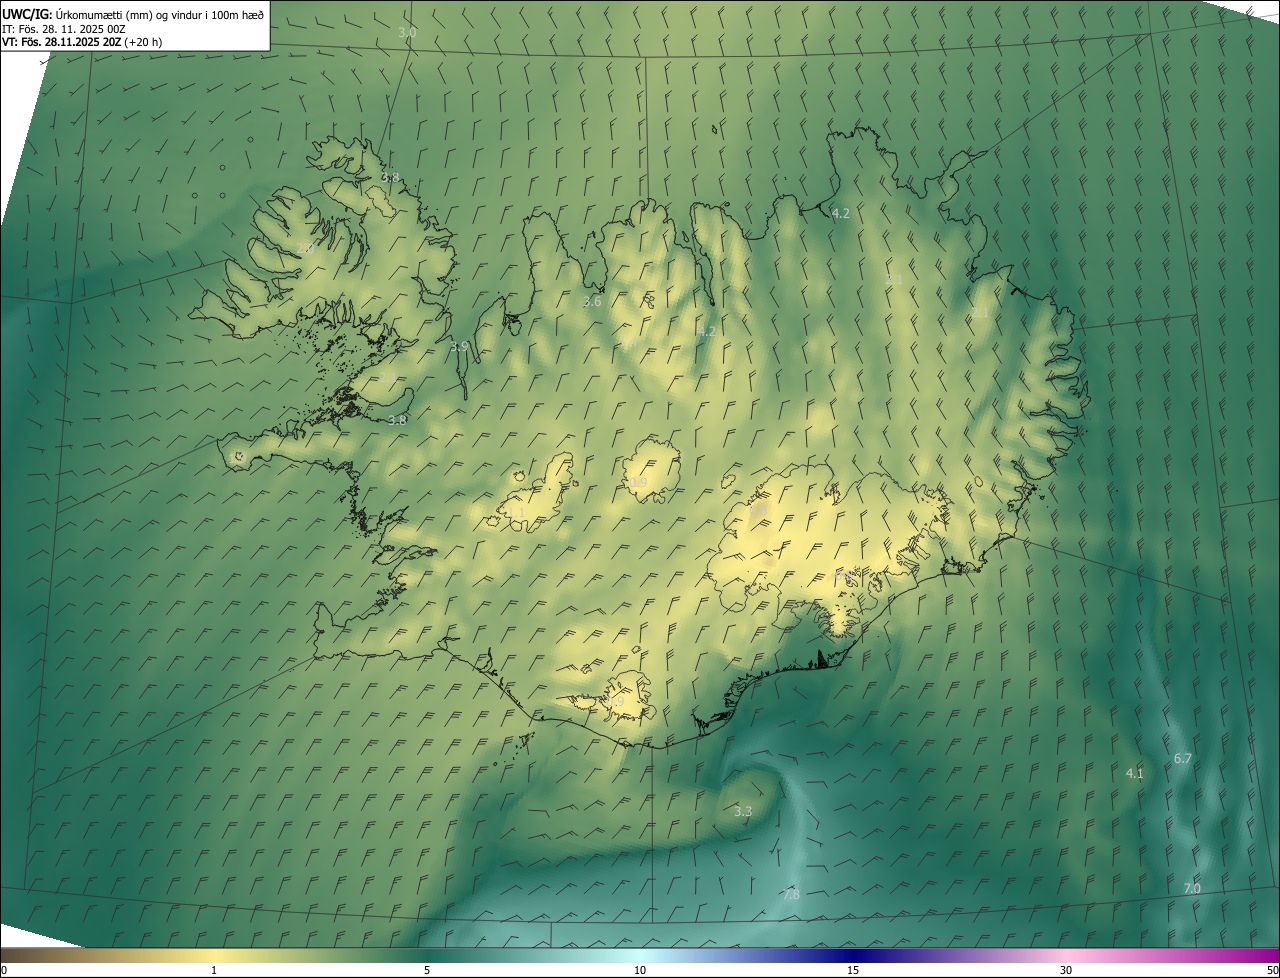Click the '4.1' value in the southeast sea
The width and height of the screenshot is (1280, 978).
1134,773
